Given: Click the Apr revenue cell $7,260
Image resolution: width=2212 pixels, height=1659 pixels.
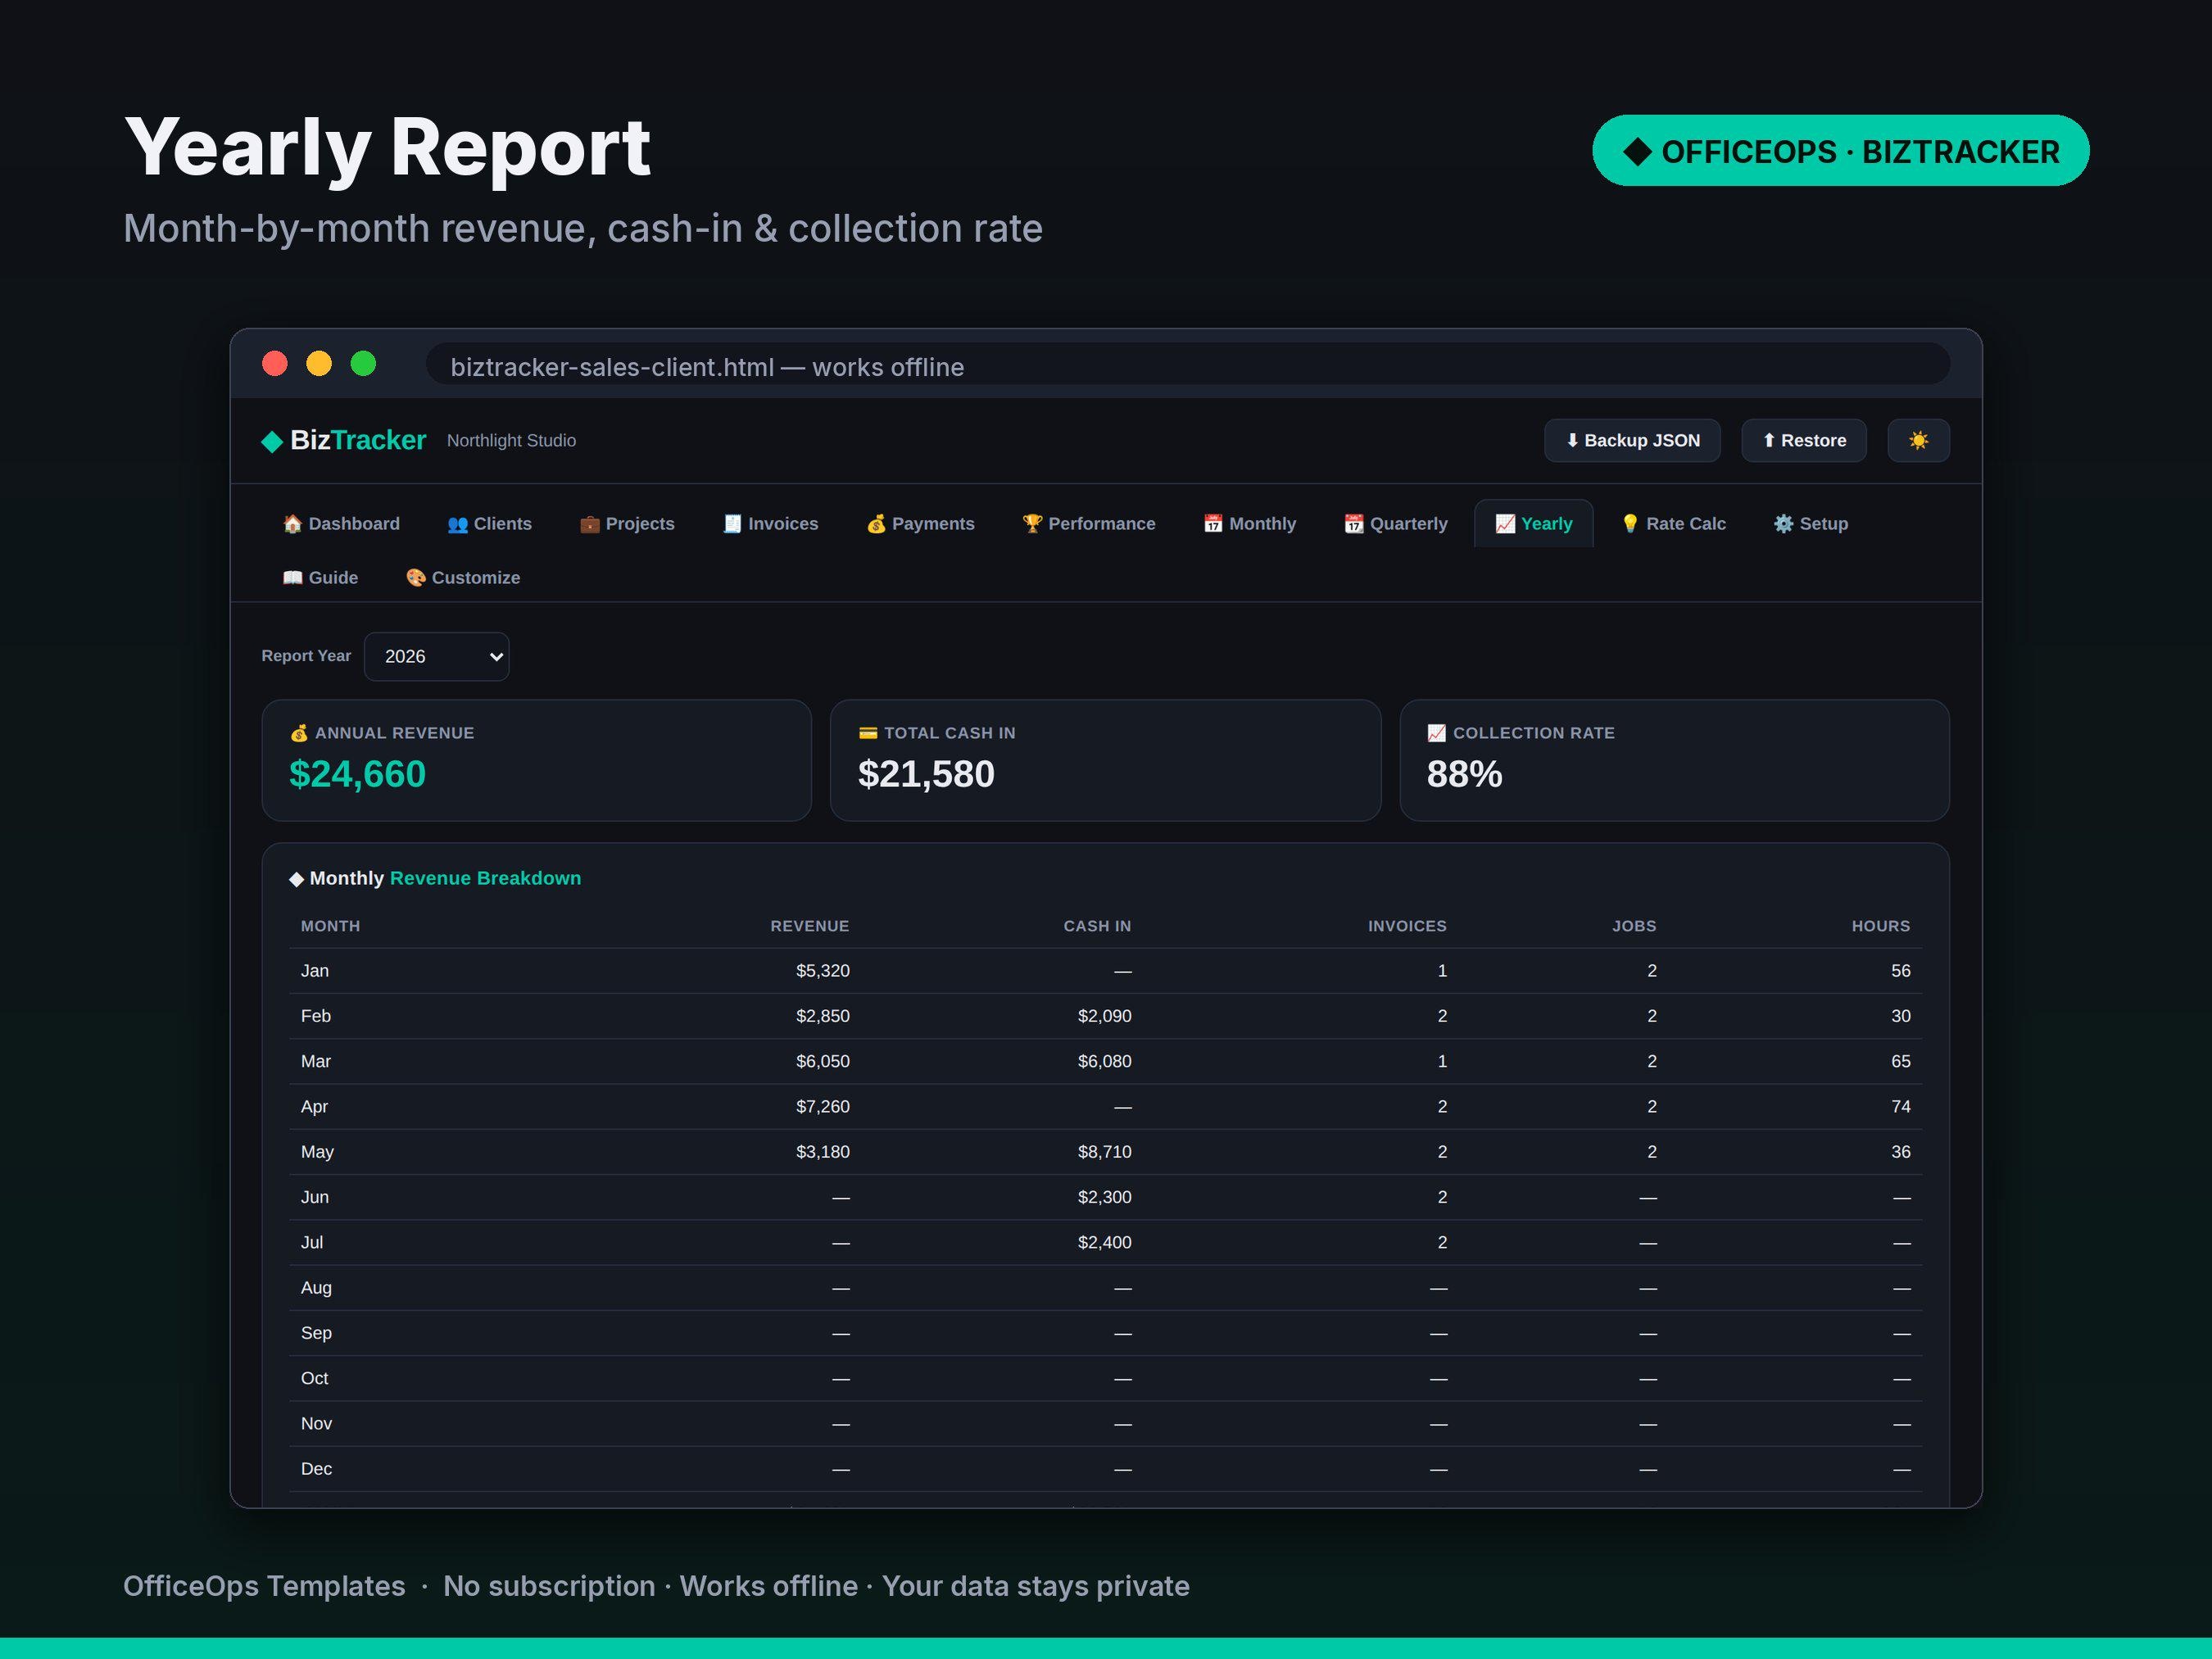Looking at the screenshot, I should 823,1107.
